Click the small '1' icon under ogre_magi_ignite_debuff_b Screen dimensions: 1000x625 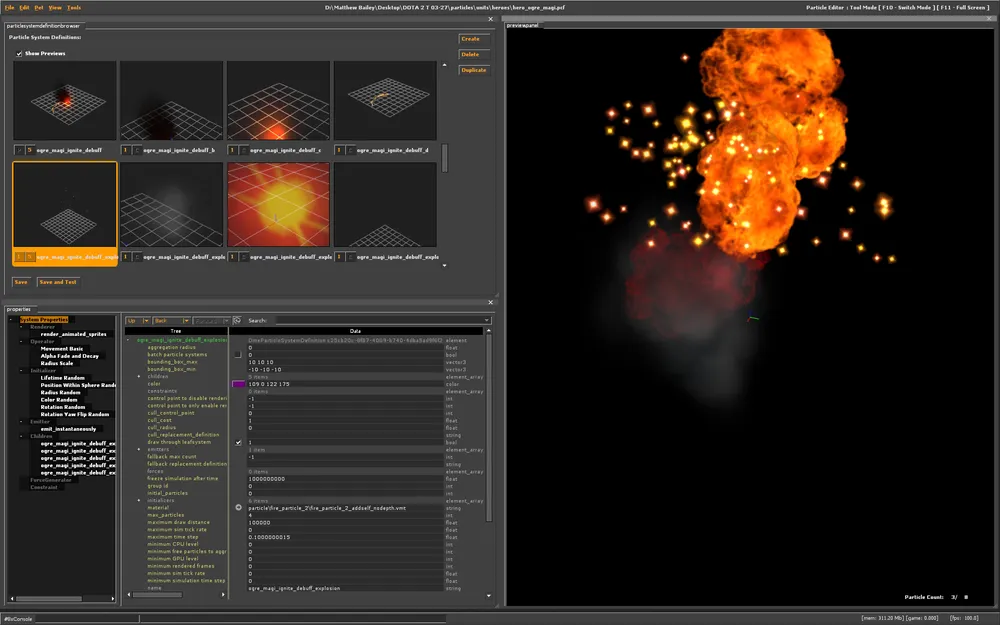tap(126, 150)
